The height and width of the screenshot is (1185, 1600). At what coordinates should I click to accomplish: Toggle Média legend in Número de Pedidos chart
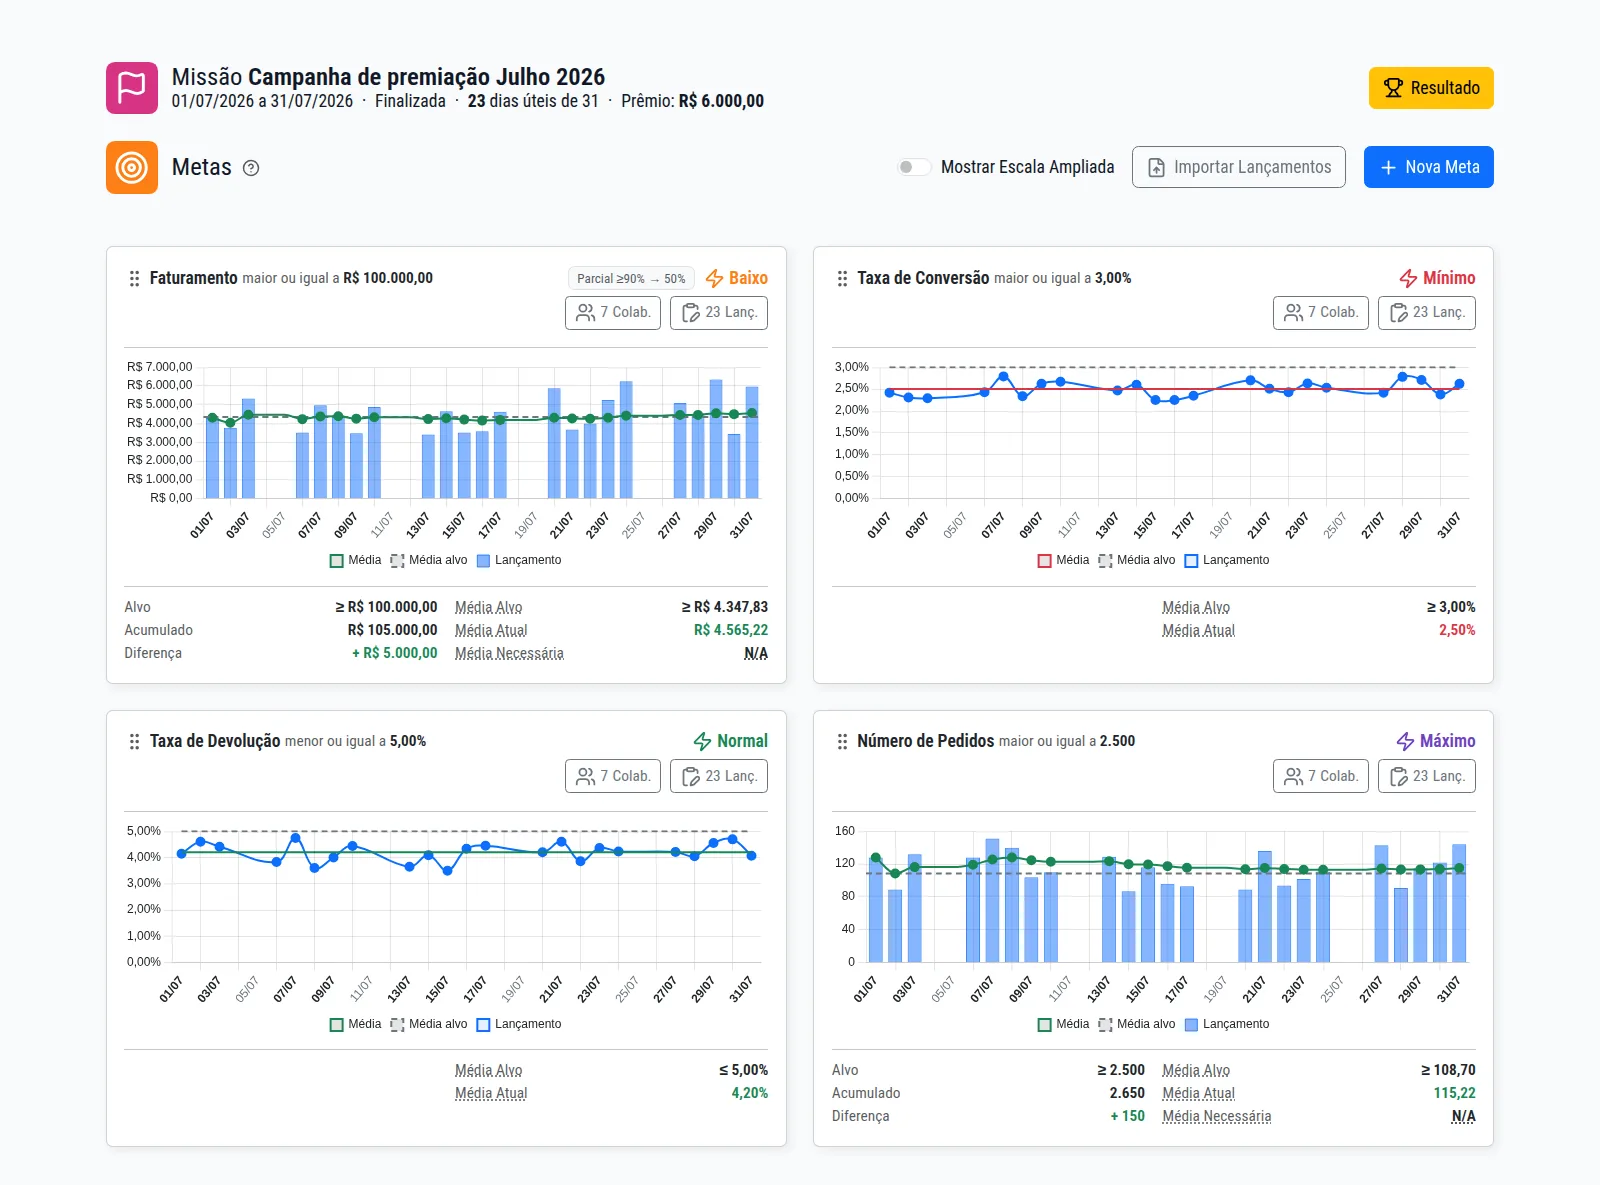coord(1064,1024)
